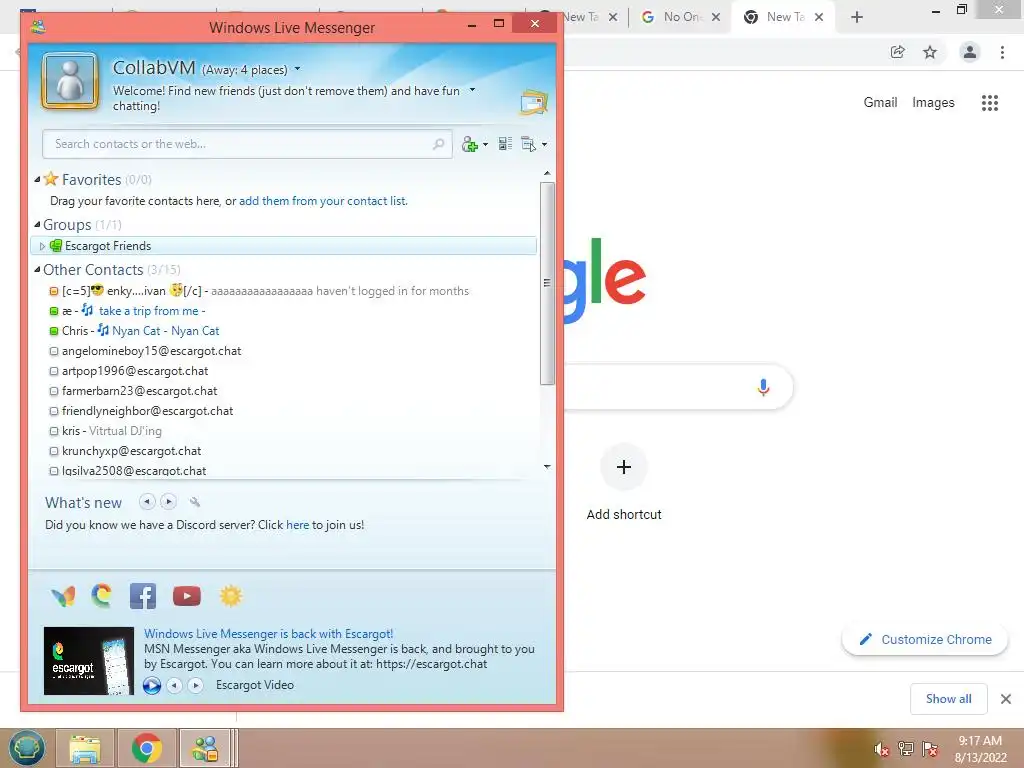Click Chrome share page icon
Image resolution: width=1024 pixels, height=768 pixels.
point(898,52)
